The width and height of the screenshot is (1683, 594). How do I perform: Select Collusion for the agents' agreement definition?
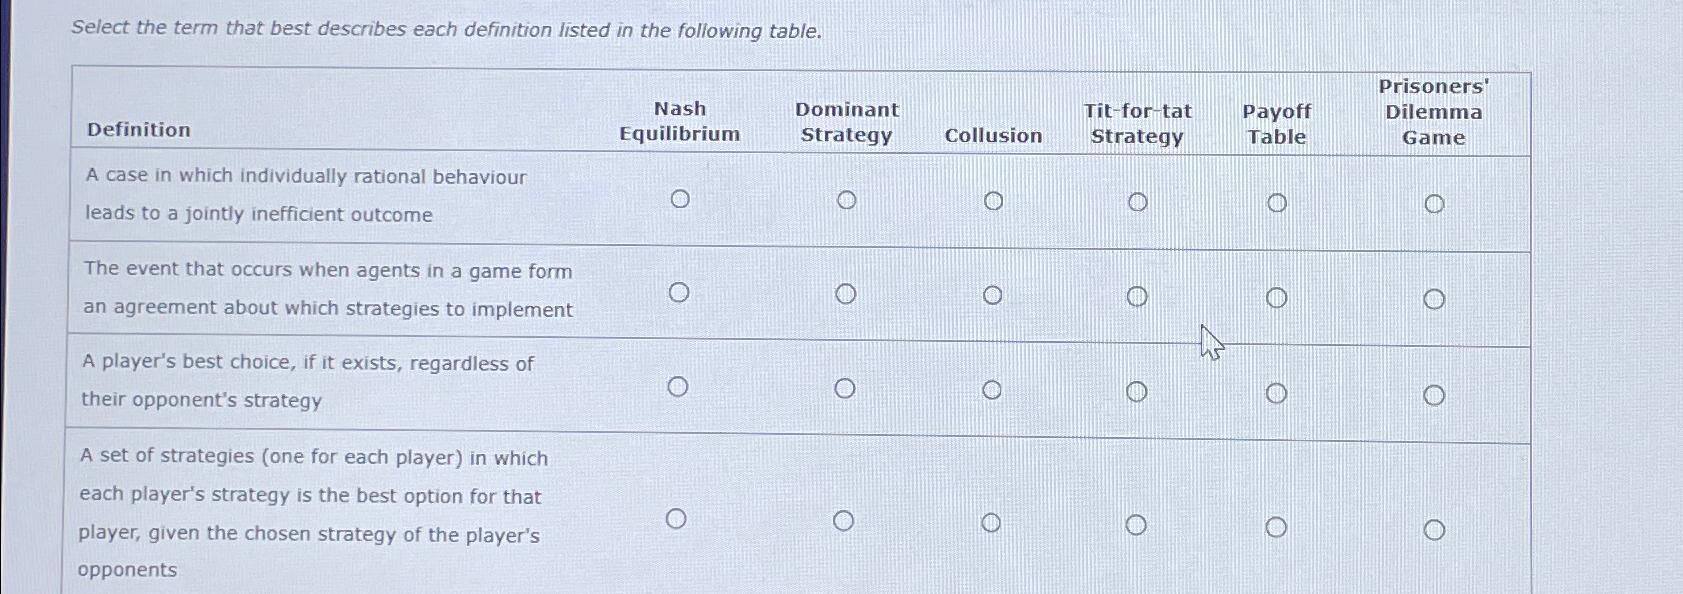[993, 294]
